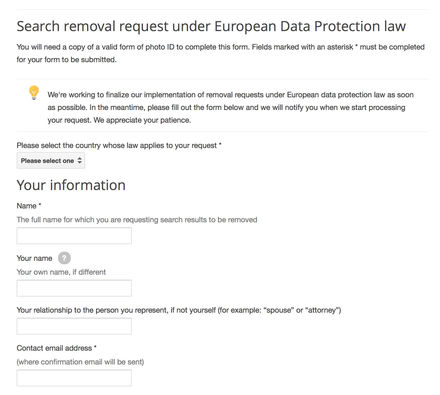Click the up-down arrows on country selector
Screen dimensions: 440x395
coord(79,160)
